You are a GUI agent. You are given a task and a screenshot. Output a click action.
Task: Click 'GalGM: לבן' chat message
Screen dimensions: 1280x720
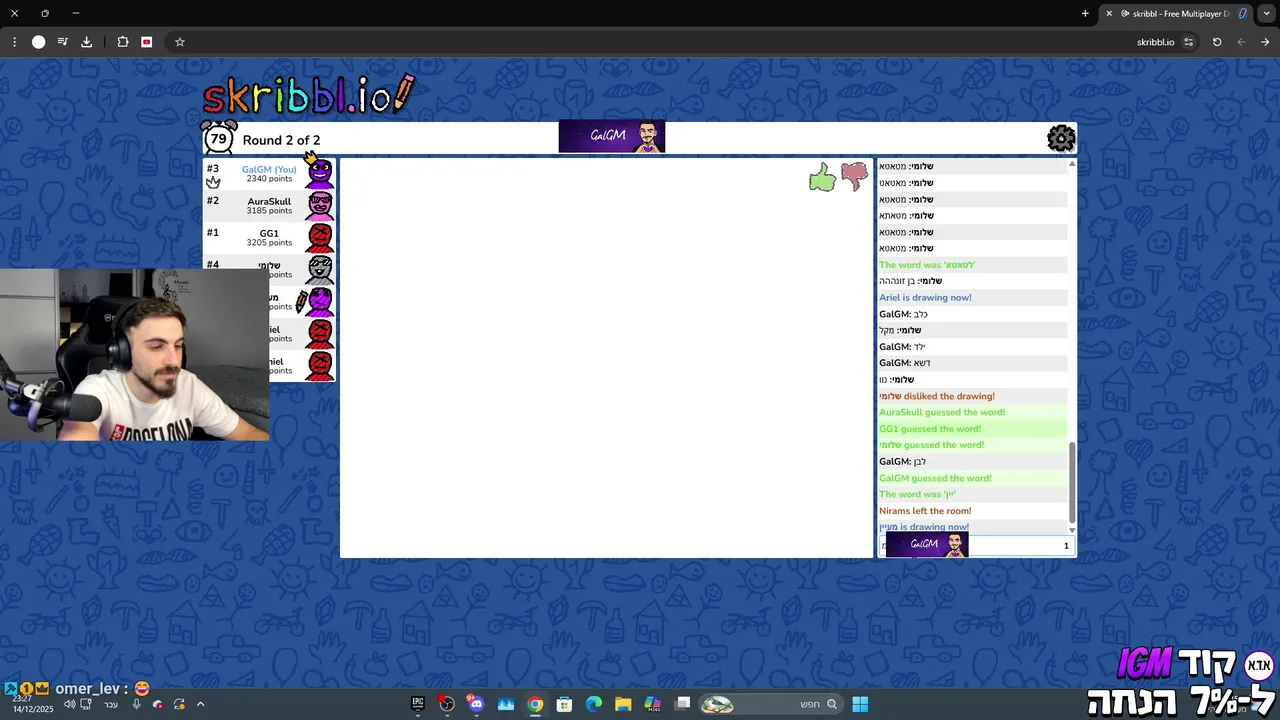(902, 462)
